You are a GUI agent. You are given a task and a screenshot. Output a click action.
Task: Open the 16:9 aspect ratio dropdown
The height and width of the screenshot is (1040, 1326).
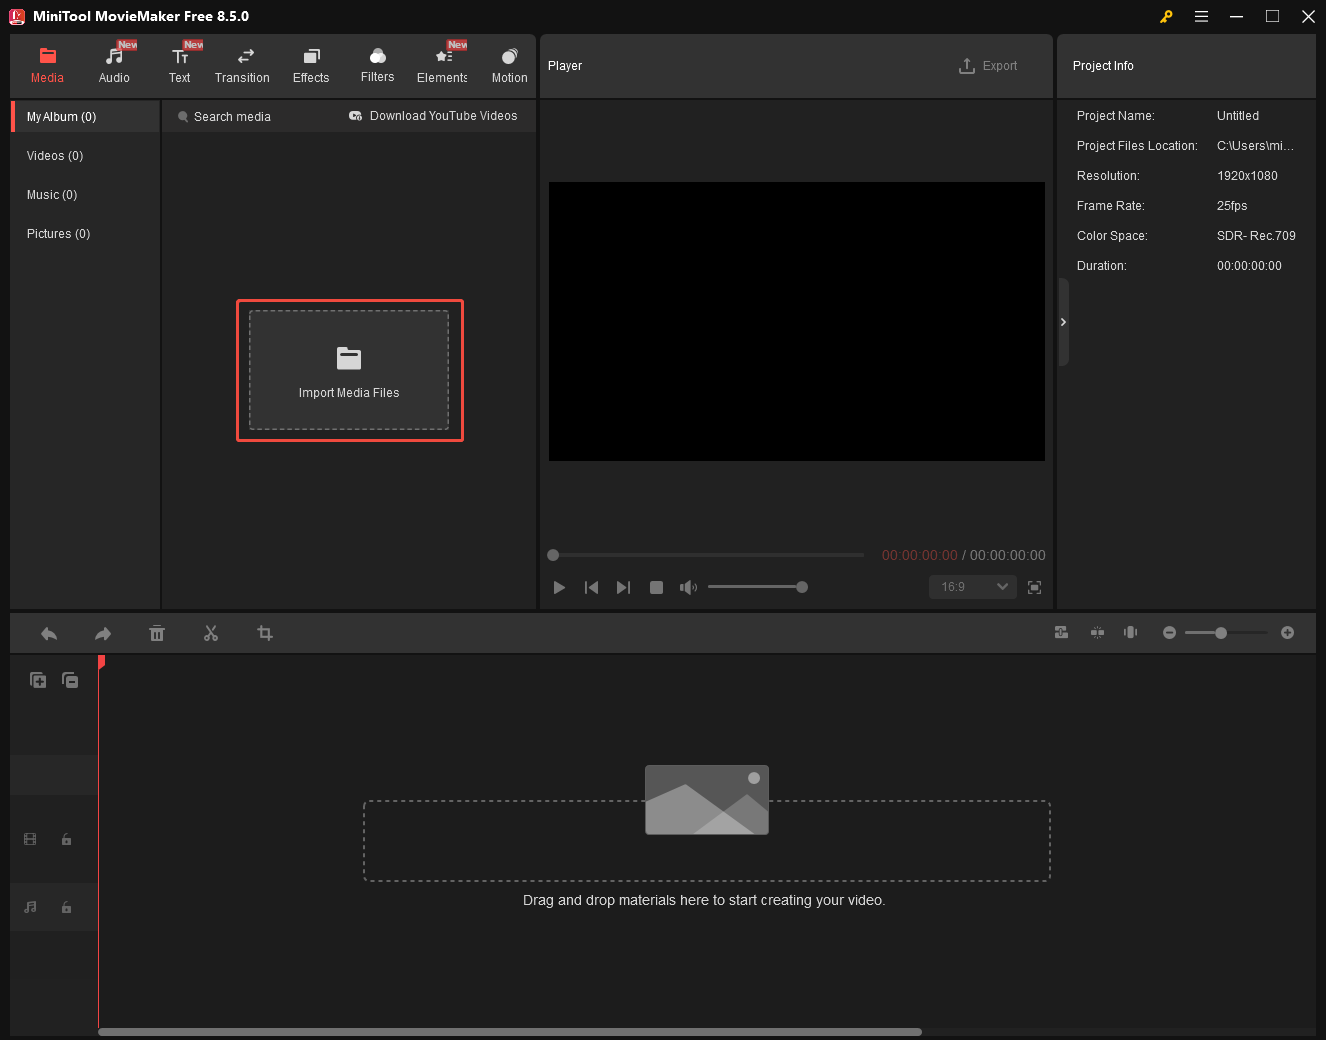pos(971,587)
